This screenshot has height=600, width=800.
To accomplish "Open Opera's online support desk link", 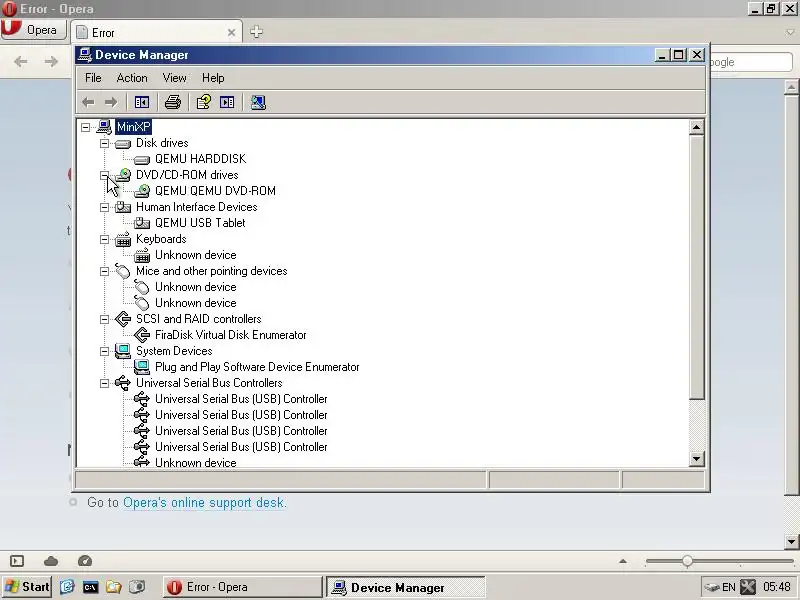I will (x=205, y=503).
